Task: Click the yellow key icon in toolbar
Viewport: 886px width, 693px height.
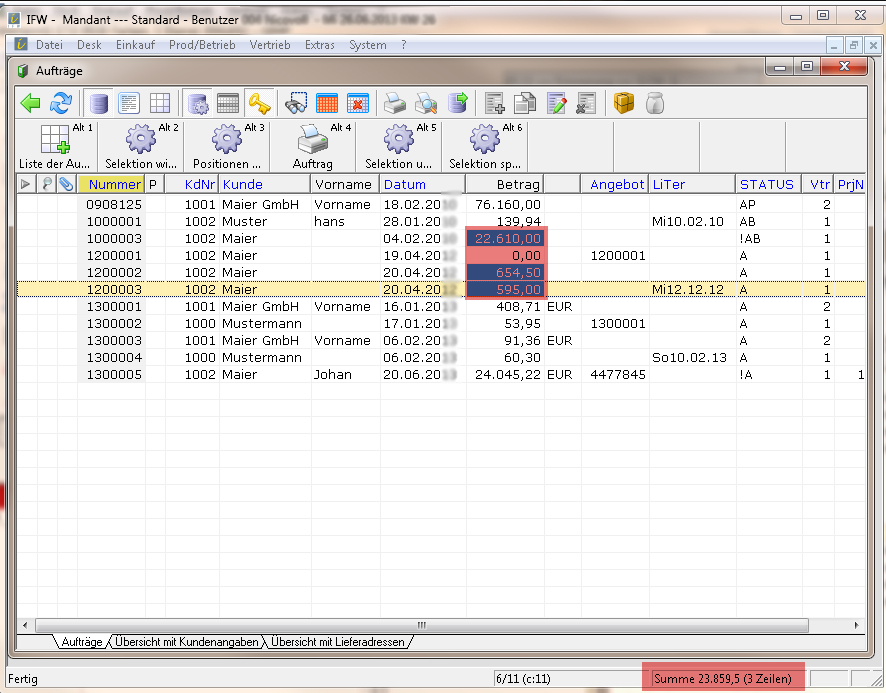Action: point(260,103)
